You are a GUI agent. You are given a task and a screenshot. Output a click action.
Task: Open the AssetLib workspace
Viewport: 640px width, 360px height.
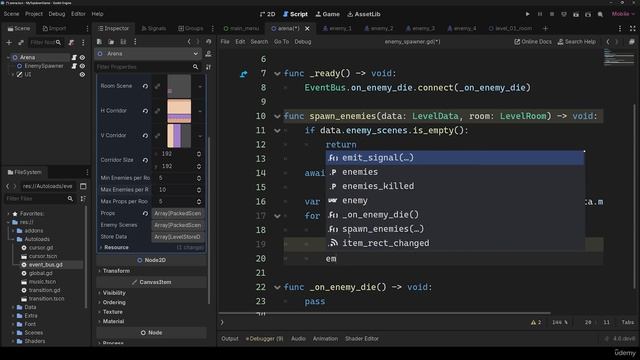pyautogui.click(x=364, y=14)
